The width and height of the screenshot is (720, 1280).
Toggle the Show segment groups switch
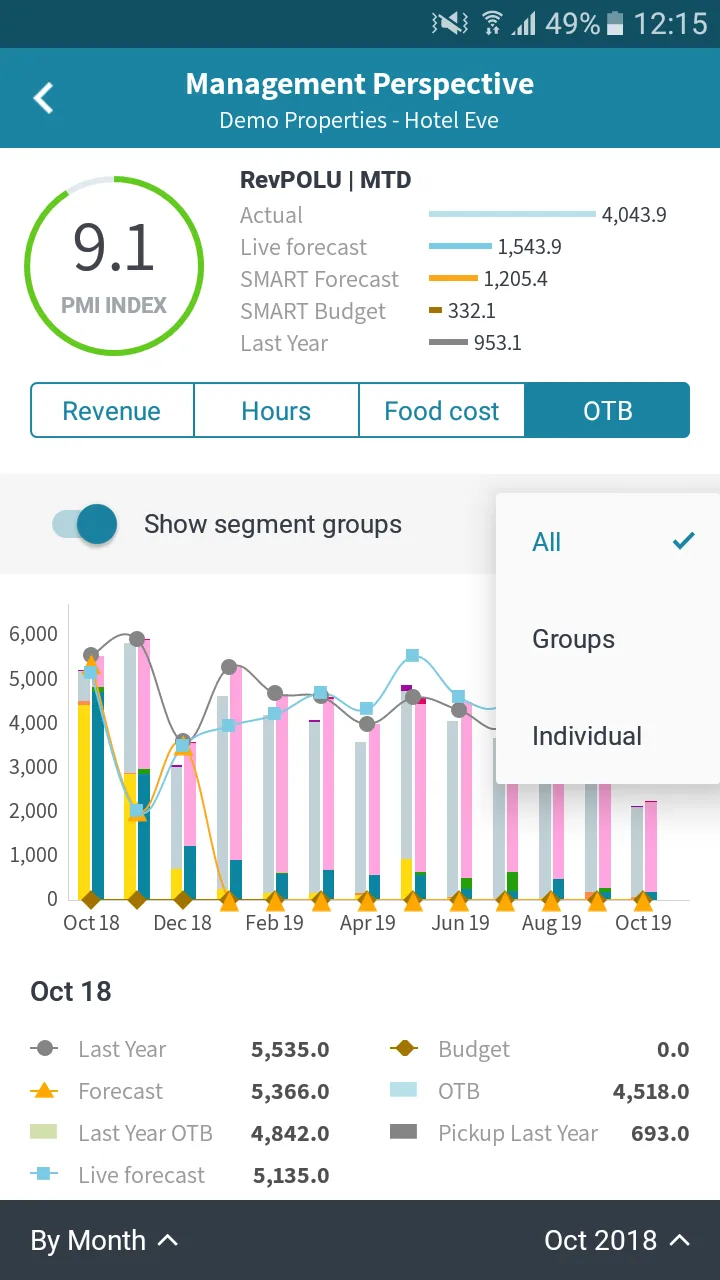[x=85, y=524]
